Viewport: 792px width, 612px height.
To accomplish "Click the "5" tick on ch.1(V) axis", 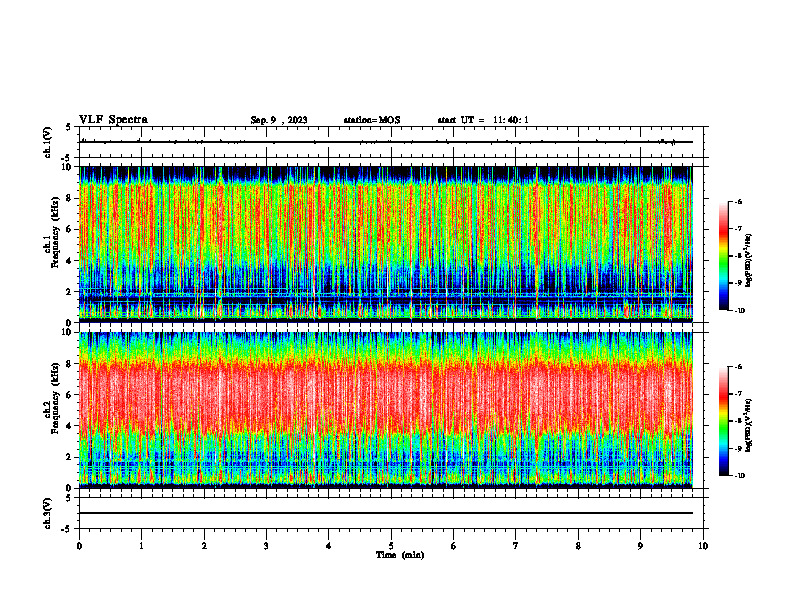I will 69,127.
